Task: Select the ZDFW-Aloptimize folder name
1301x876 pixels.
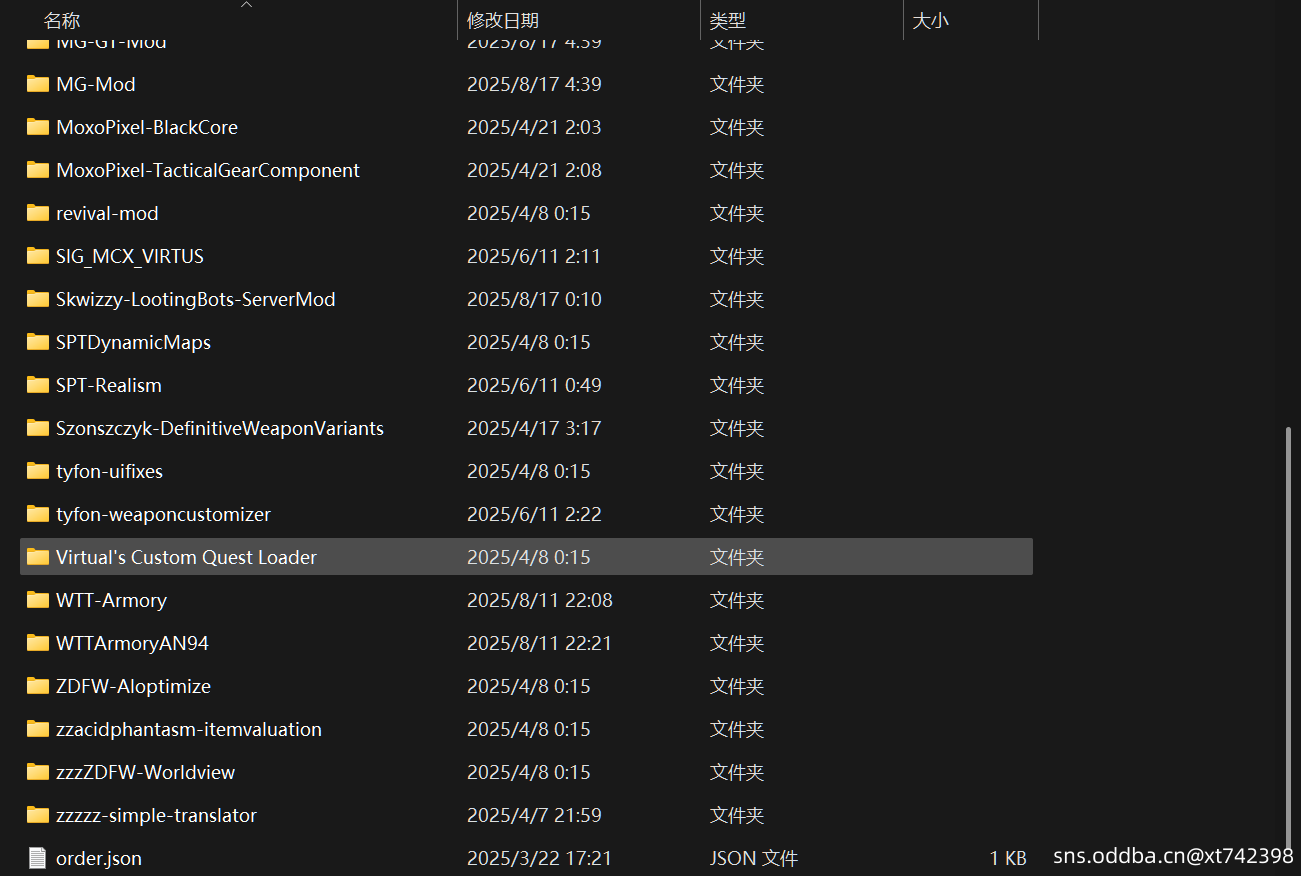Action: (x=133, y=686)
